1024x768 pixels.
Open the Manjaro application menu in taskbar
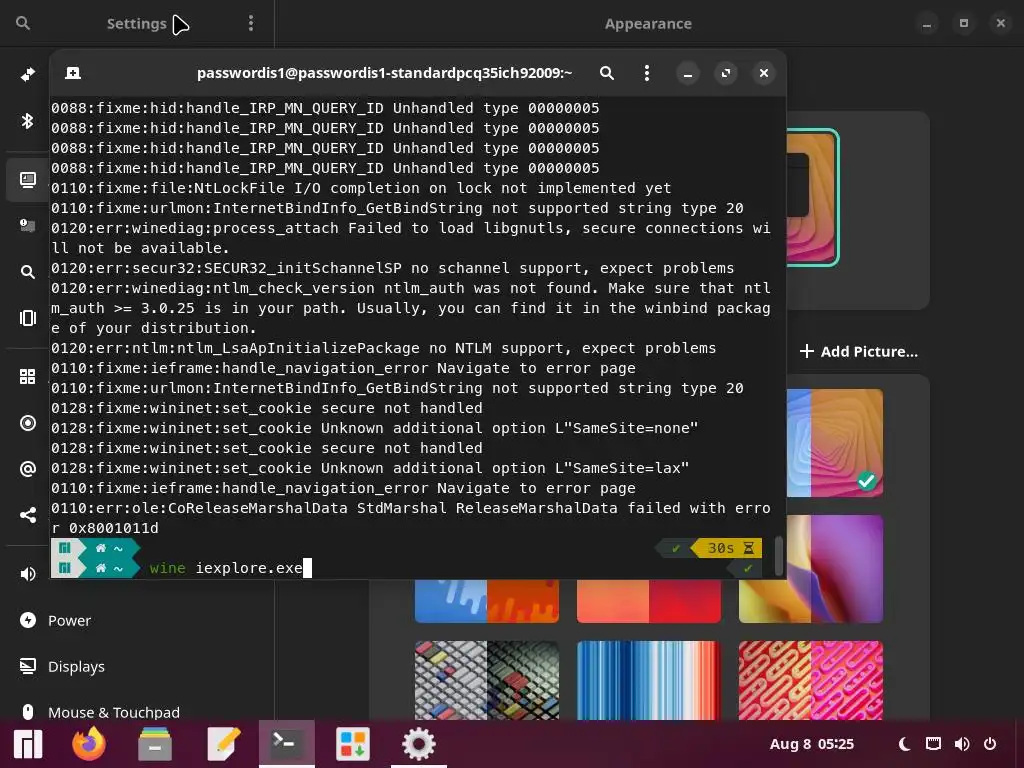[x=28, y=744]
